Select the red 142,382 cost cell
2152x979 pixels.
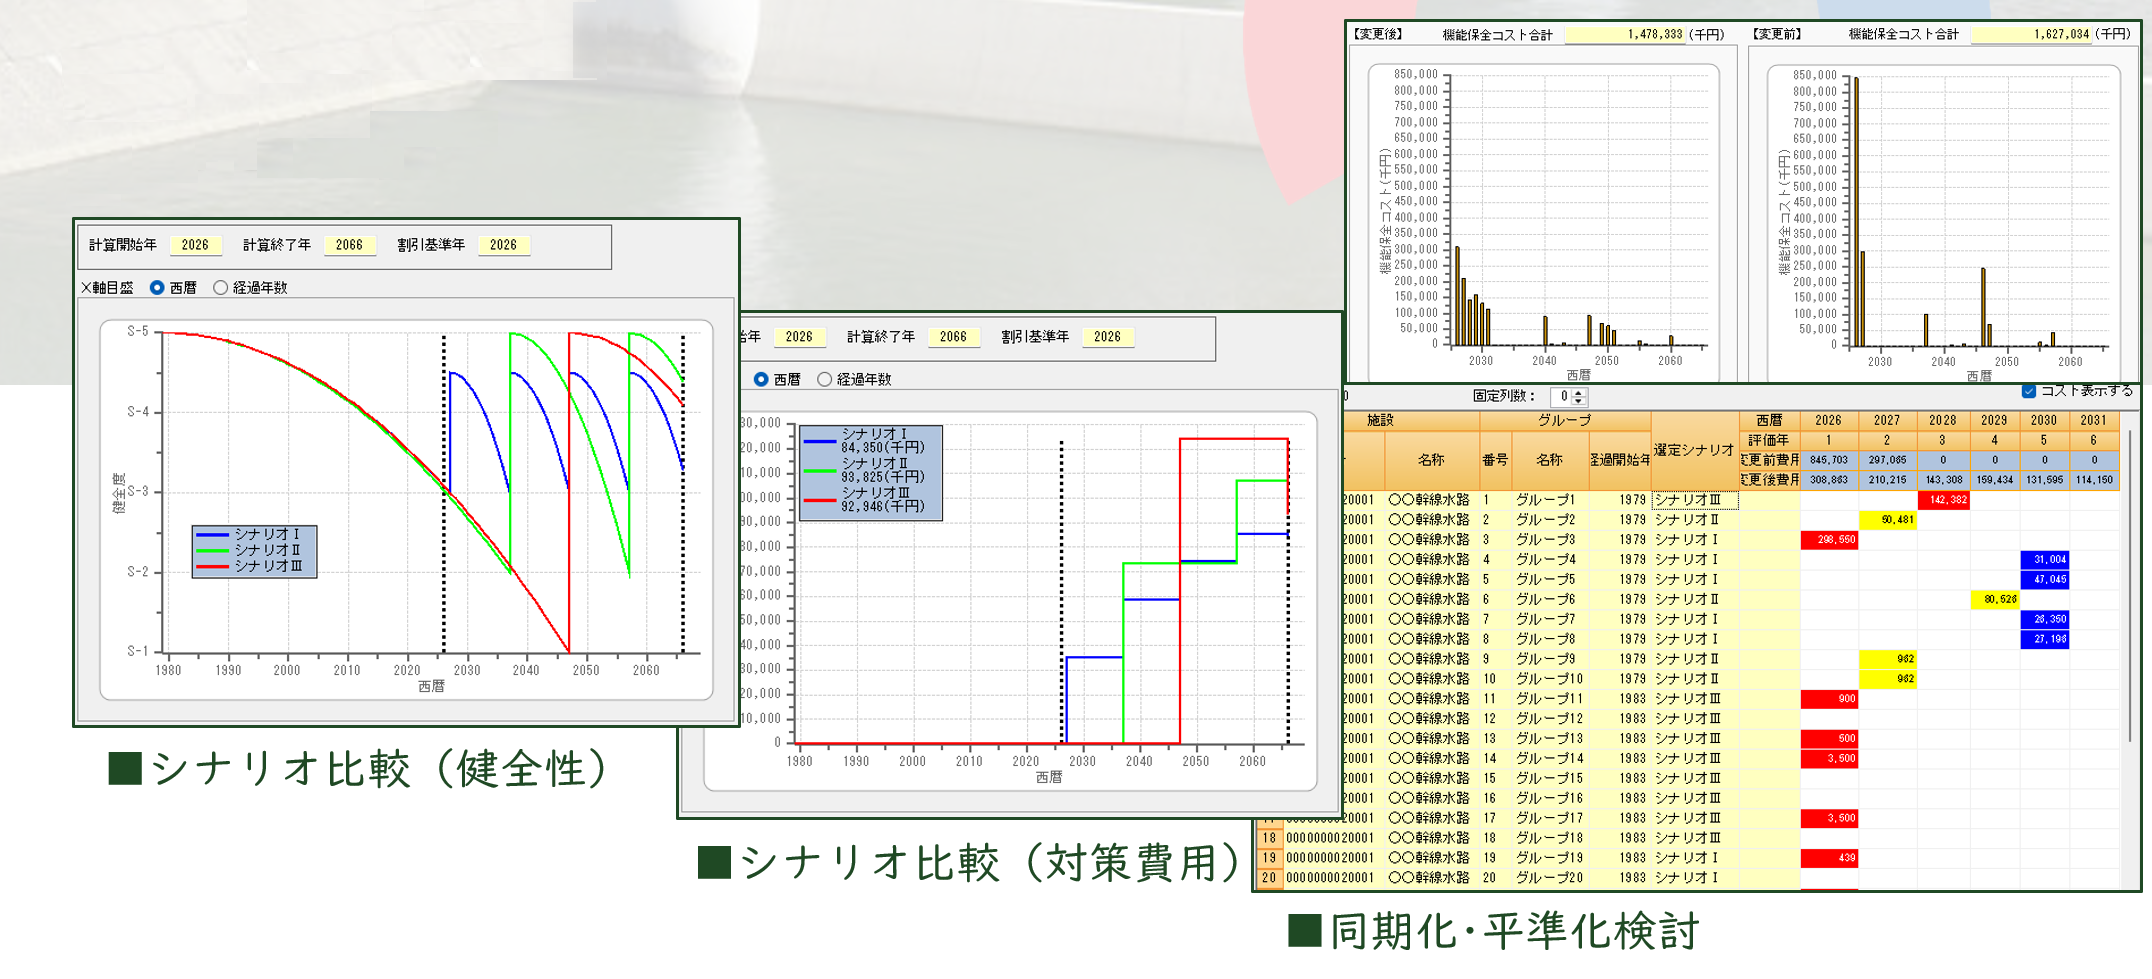pos(1943,500)
